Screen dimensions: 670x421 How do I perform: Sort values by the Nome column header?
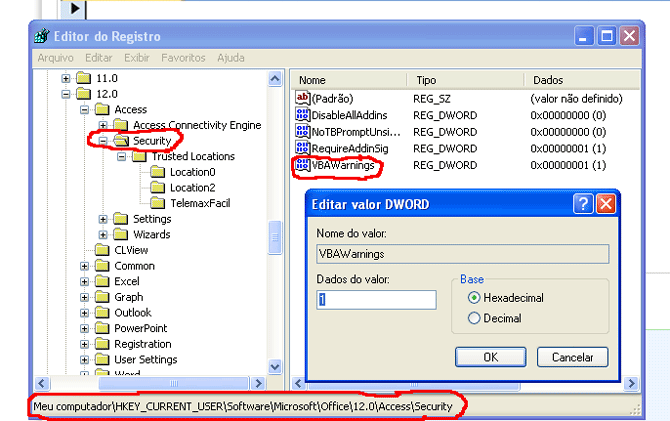349,80
